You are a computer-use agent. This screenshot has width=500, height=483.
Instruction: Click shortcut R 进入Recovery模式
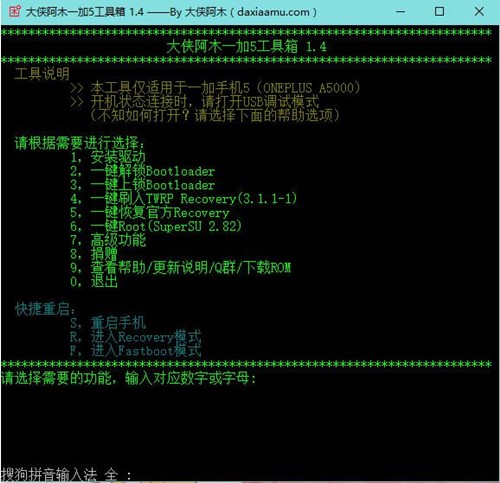coord(136,337)
